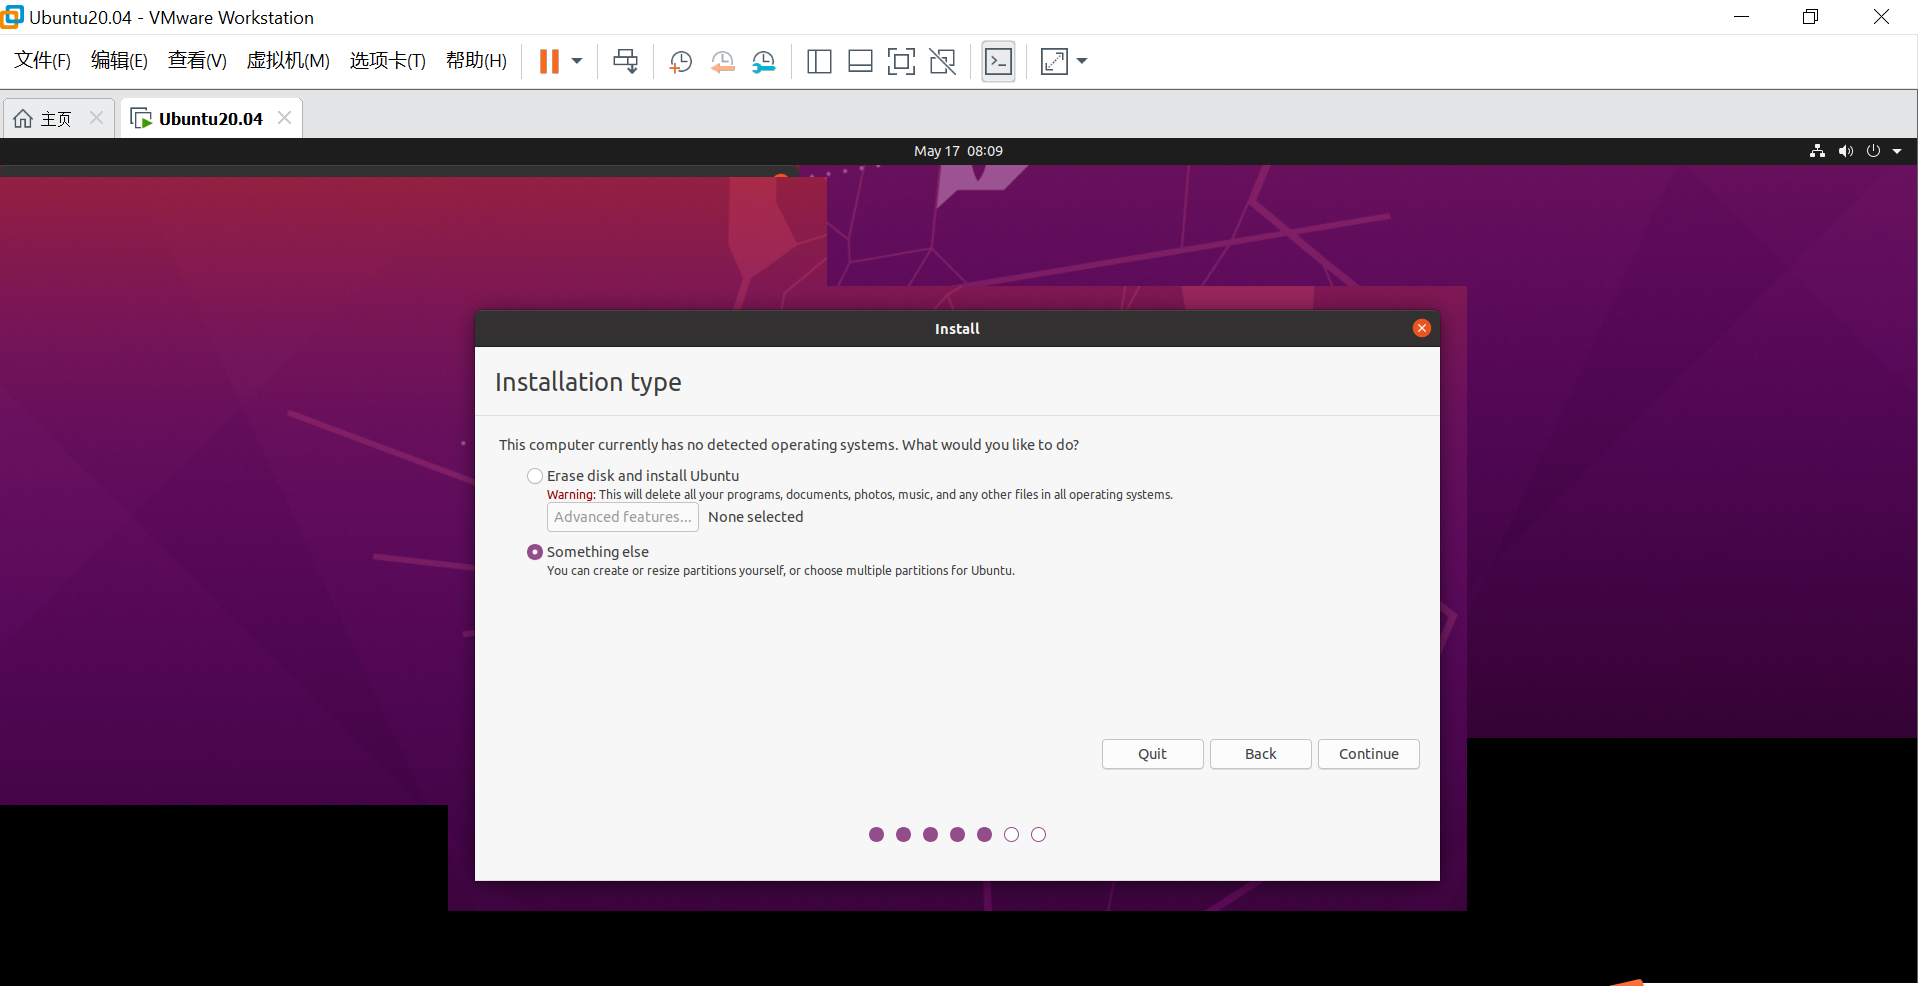Click the volume indicator in Ubuntu's top bar
The image size is (1918, 986).
1845,151
